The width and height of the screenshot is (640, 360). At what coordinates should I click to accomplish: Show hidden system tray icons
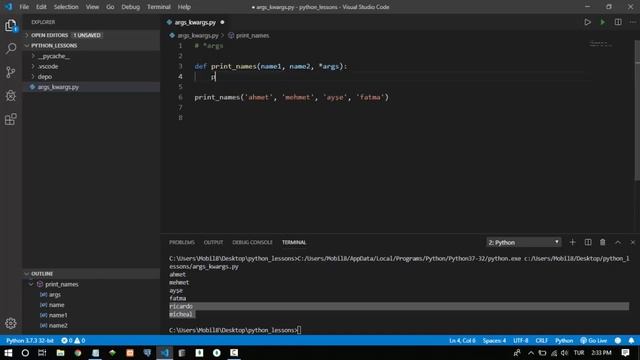click(x=531, y=353)
